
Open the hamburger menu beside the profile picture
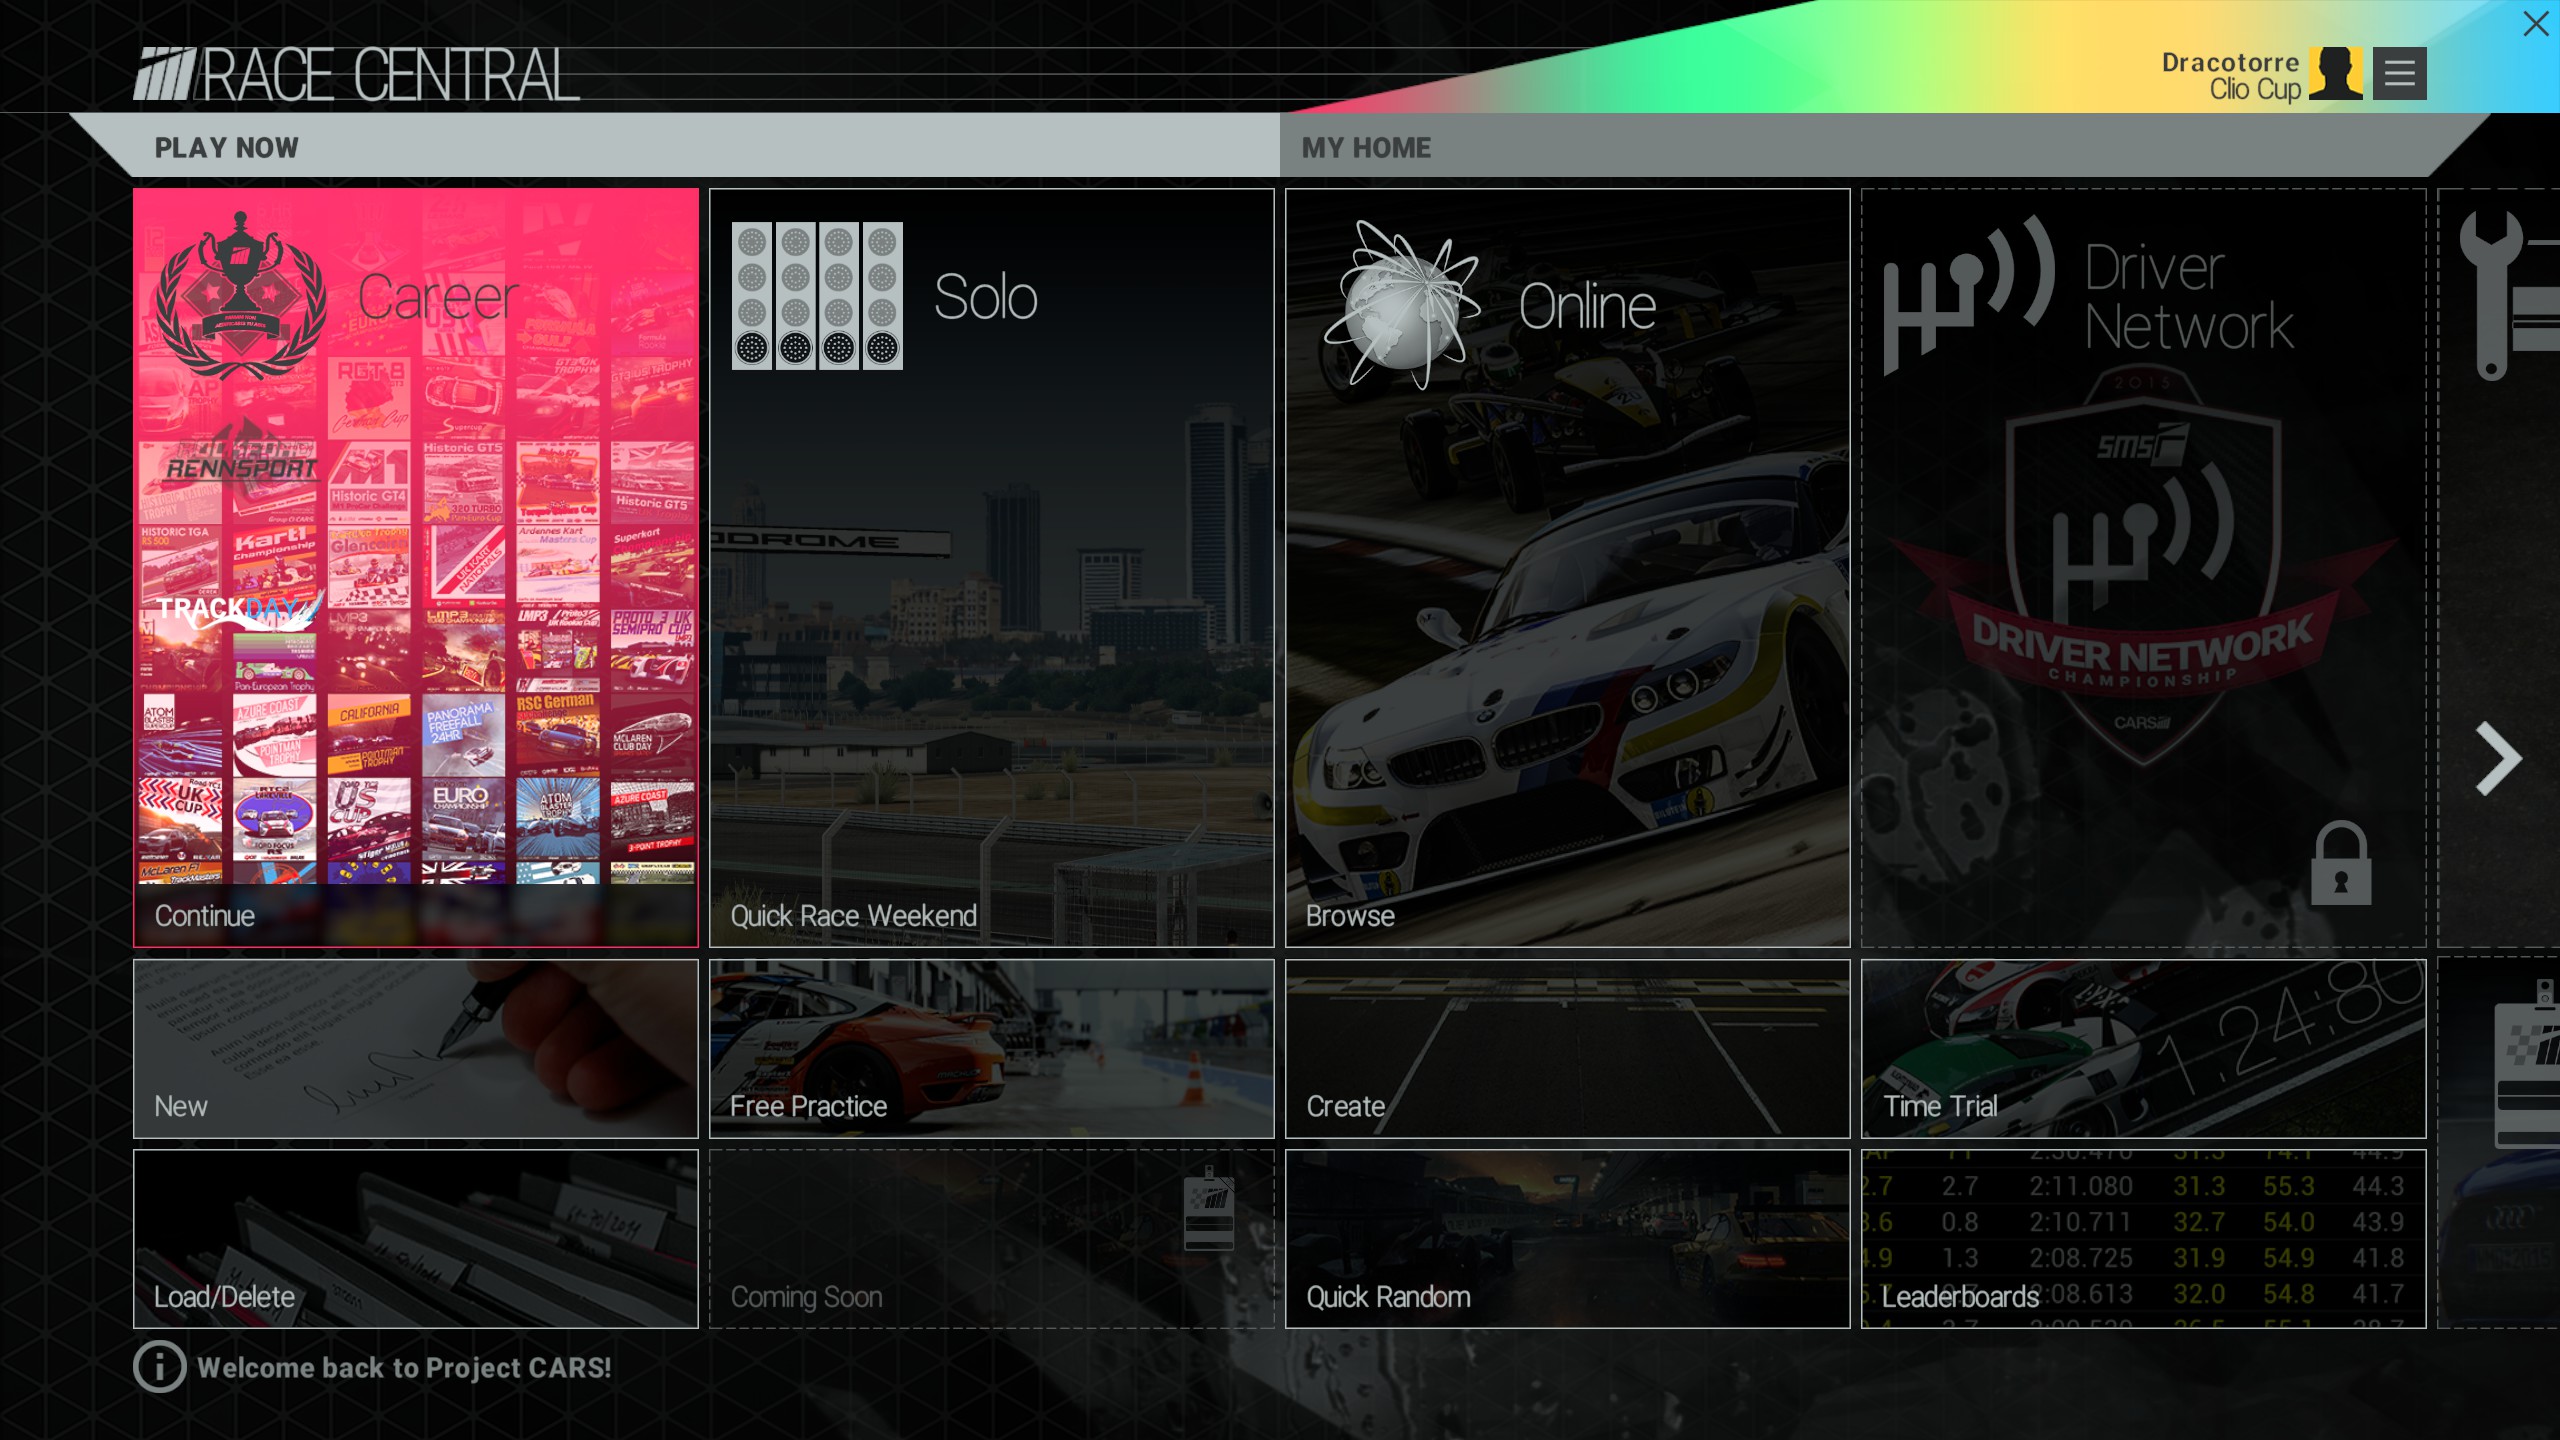pos(2399,73)
